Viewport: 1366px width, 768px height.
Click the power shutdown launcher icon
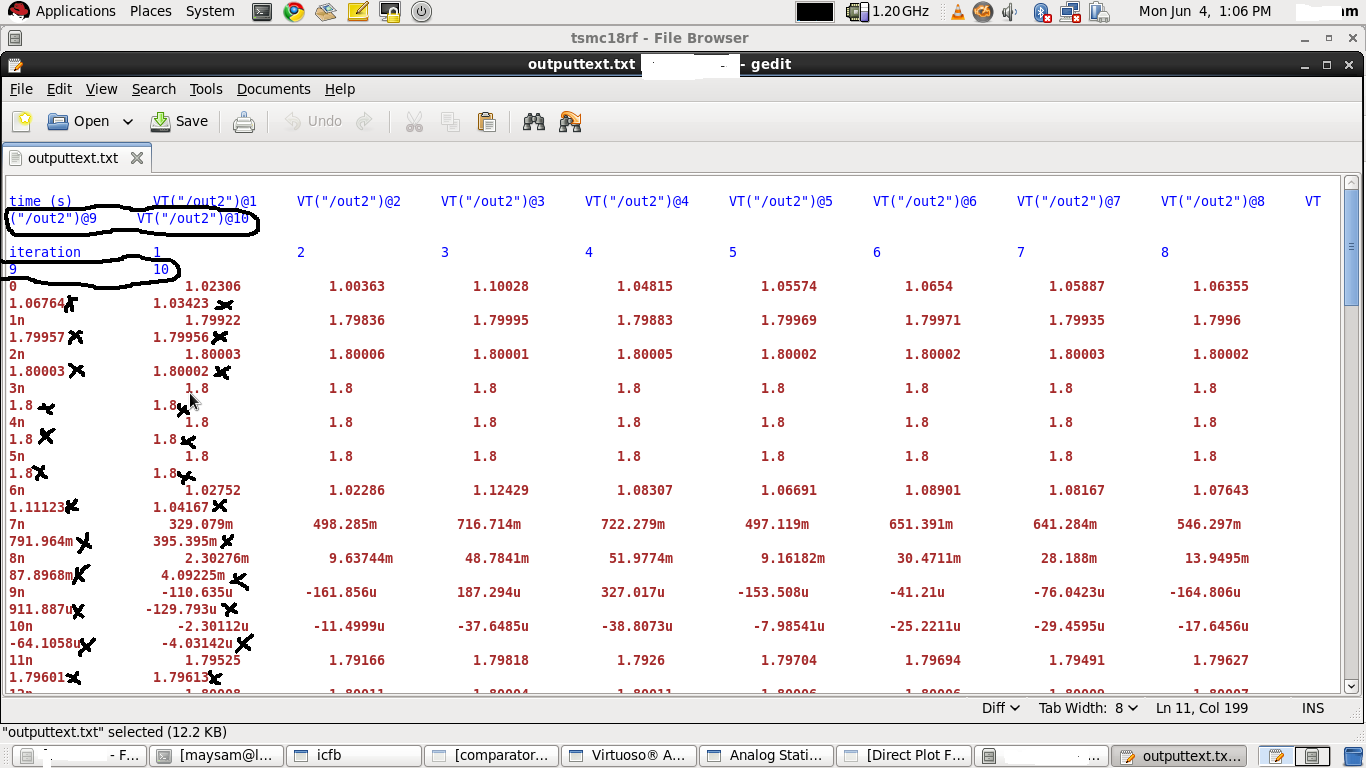click(421, 12)
